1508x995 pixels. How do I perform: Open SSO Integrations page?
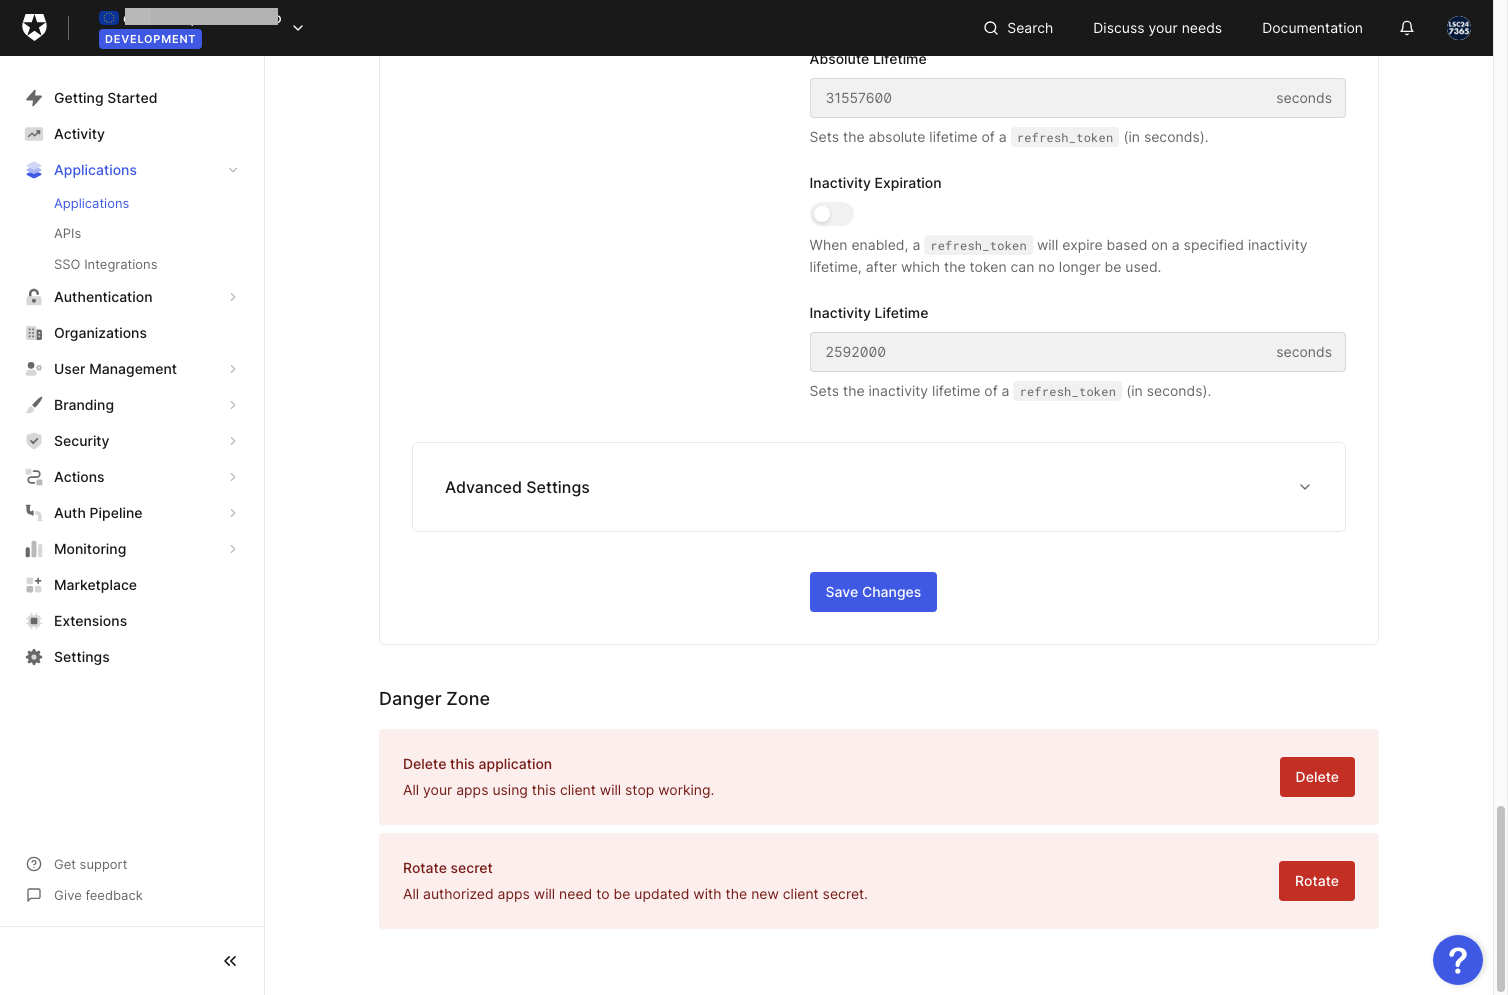[x=106, y=264]
